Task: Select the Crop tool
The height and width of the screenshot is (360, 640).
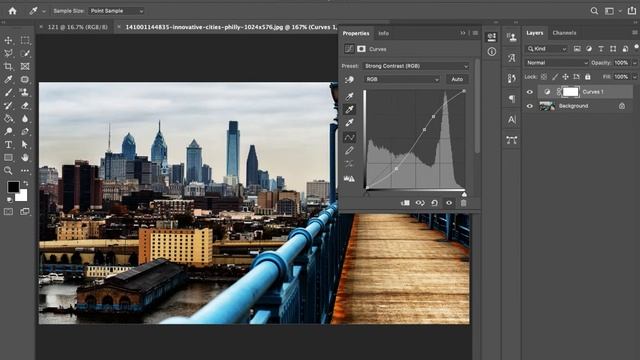Action: coord(8,66)
